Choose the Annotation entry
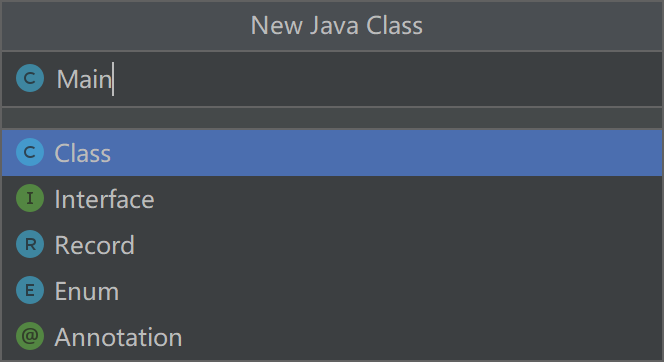Screen dimensions: 664x362 pyautogui.click(x=118, y=337)
